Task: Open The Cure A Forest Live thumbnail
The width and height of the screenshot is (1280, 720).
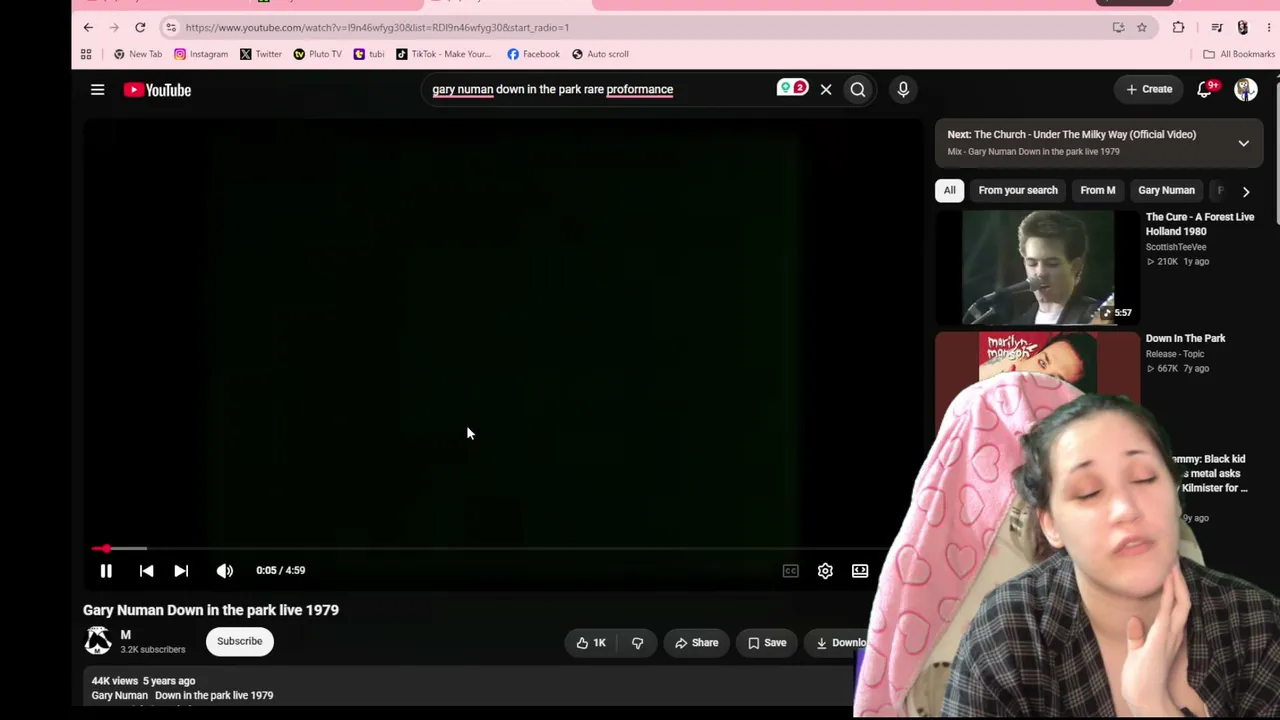Action: pyautogui.click(x=1037, y=268)
